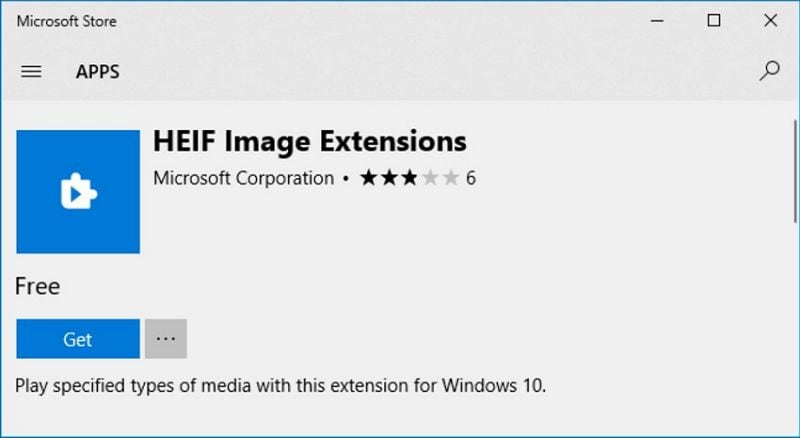Viewport: 800px width, 438px height.
Task: Click the APPS section header
Action: (x=98, y=71)
